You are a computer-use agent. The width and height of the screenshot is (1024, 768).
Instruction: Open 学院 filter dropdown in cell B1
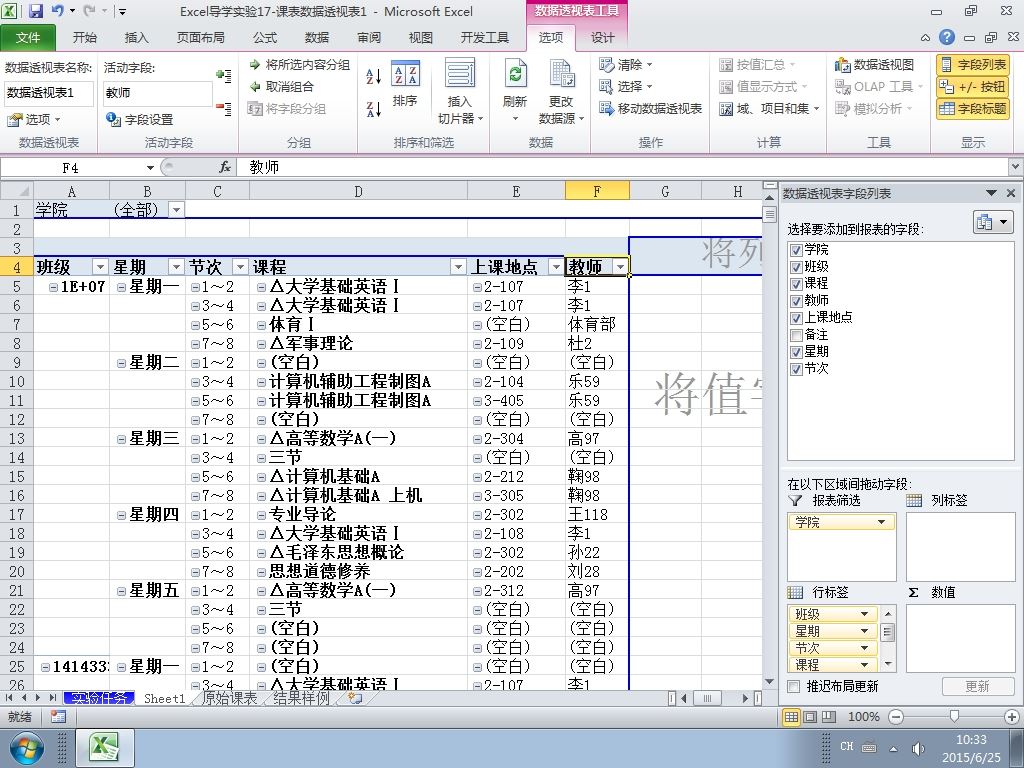click(176, 210)
